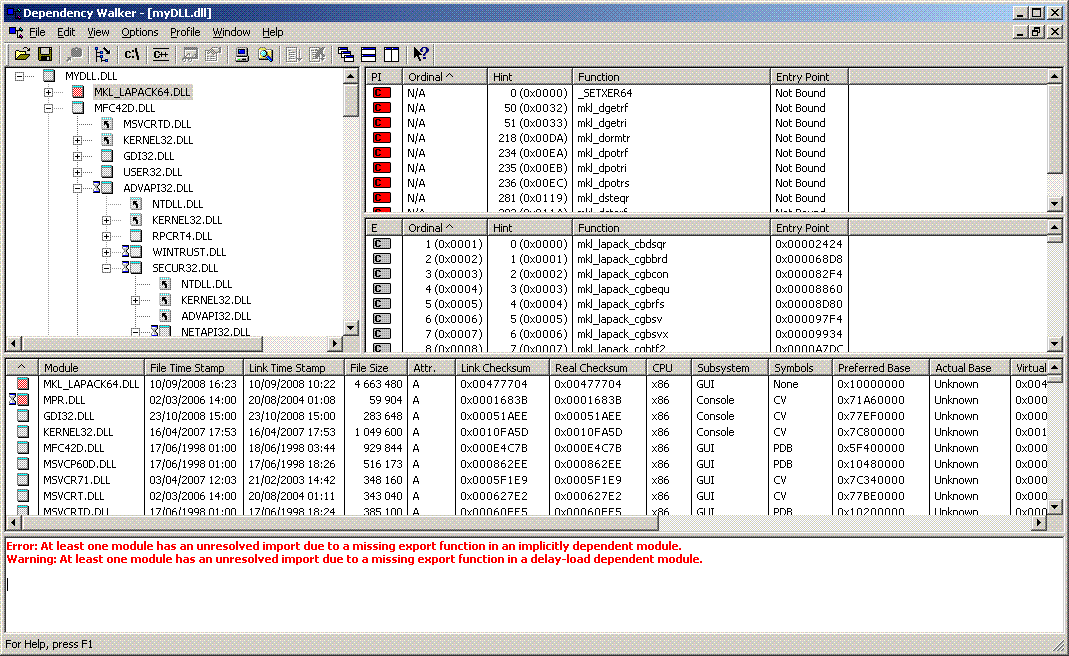Screen dimensions: 1069x656
Task: Click the WINTRUST.DLL hourglass module icon
Action: [x=132, y=252]
